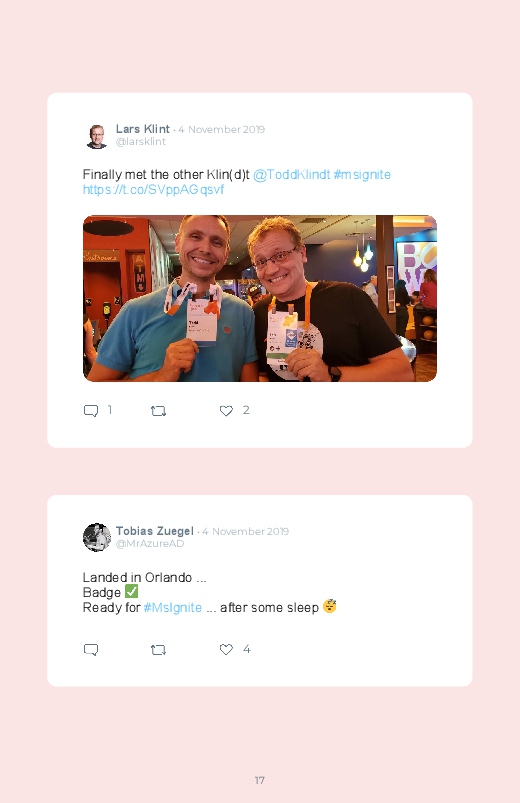520x803 pixels.
Task: Click reply icon on Tobias Zuegel tweet
Action: 91,650
